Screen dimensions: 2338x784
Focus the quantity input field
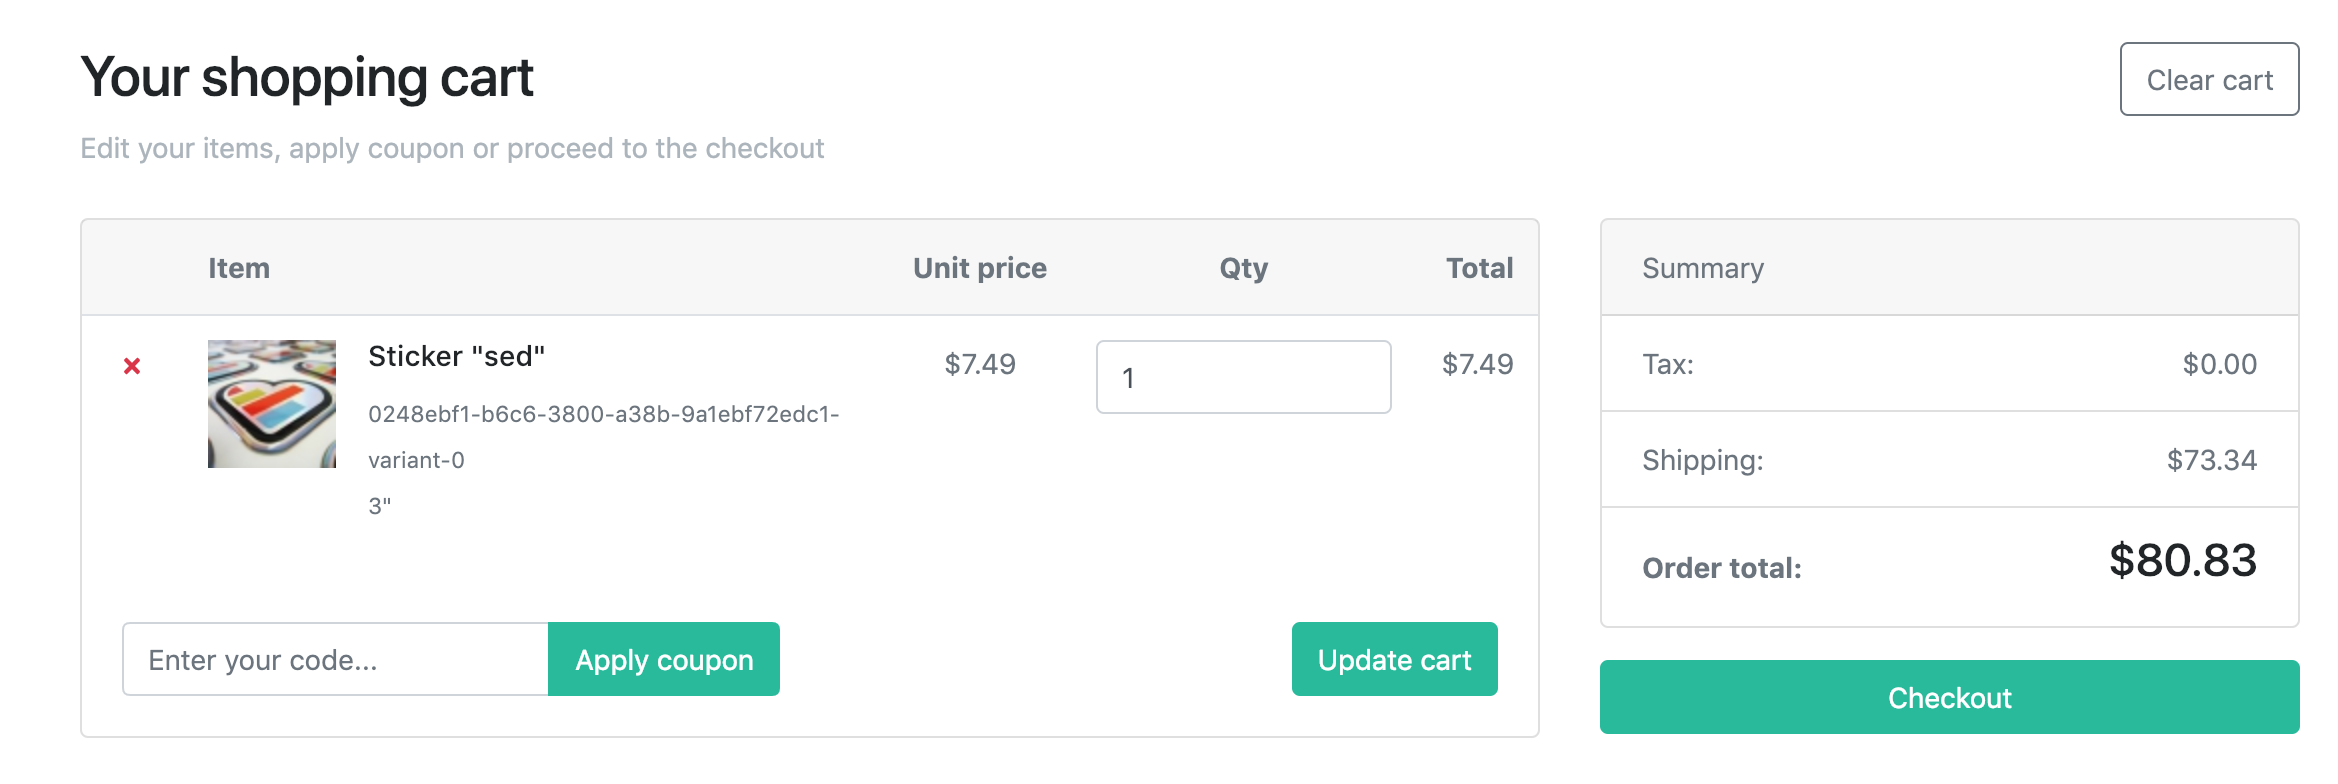1243,377
